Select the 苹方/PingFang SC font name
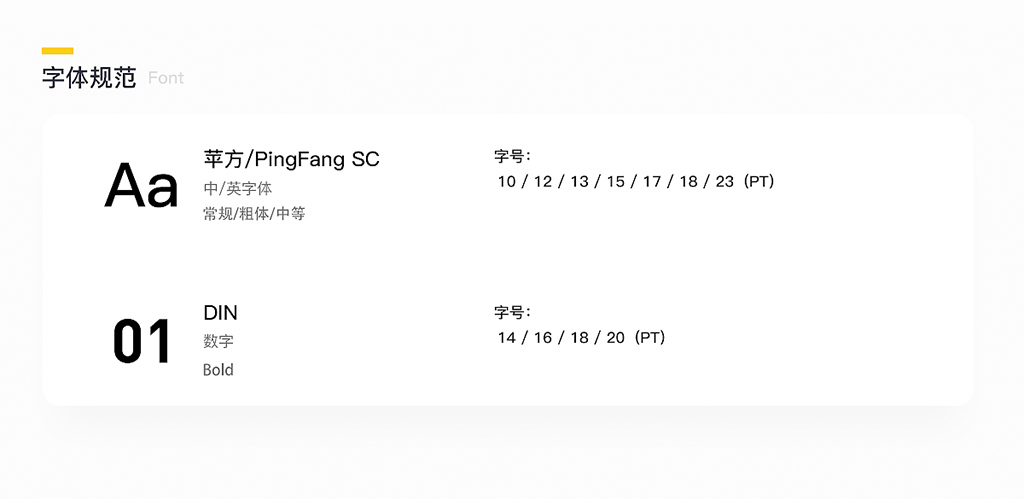The height and width of the screenshot is (499, 1024). pyautogui.click(x=291, y=159)
